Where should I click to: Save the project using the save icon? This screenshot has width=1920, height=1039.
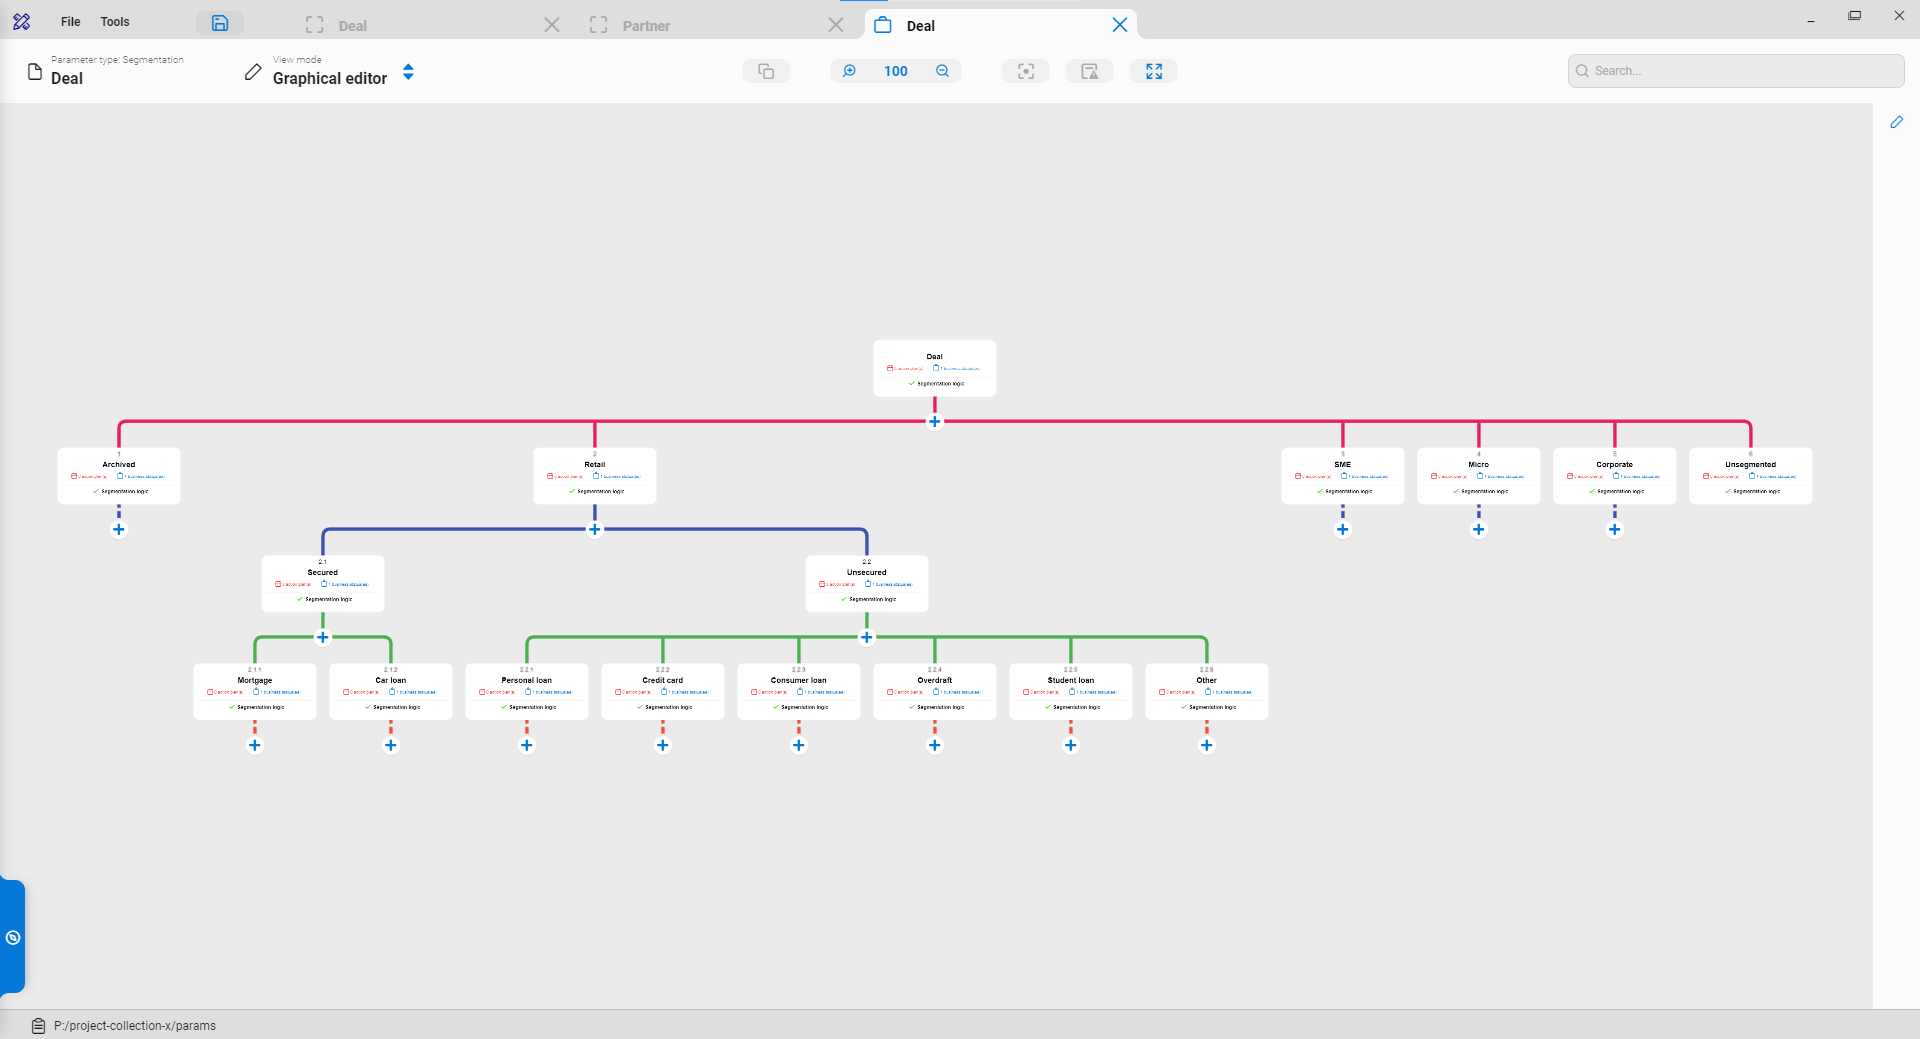218,23
